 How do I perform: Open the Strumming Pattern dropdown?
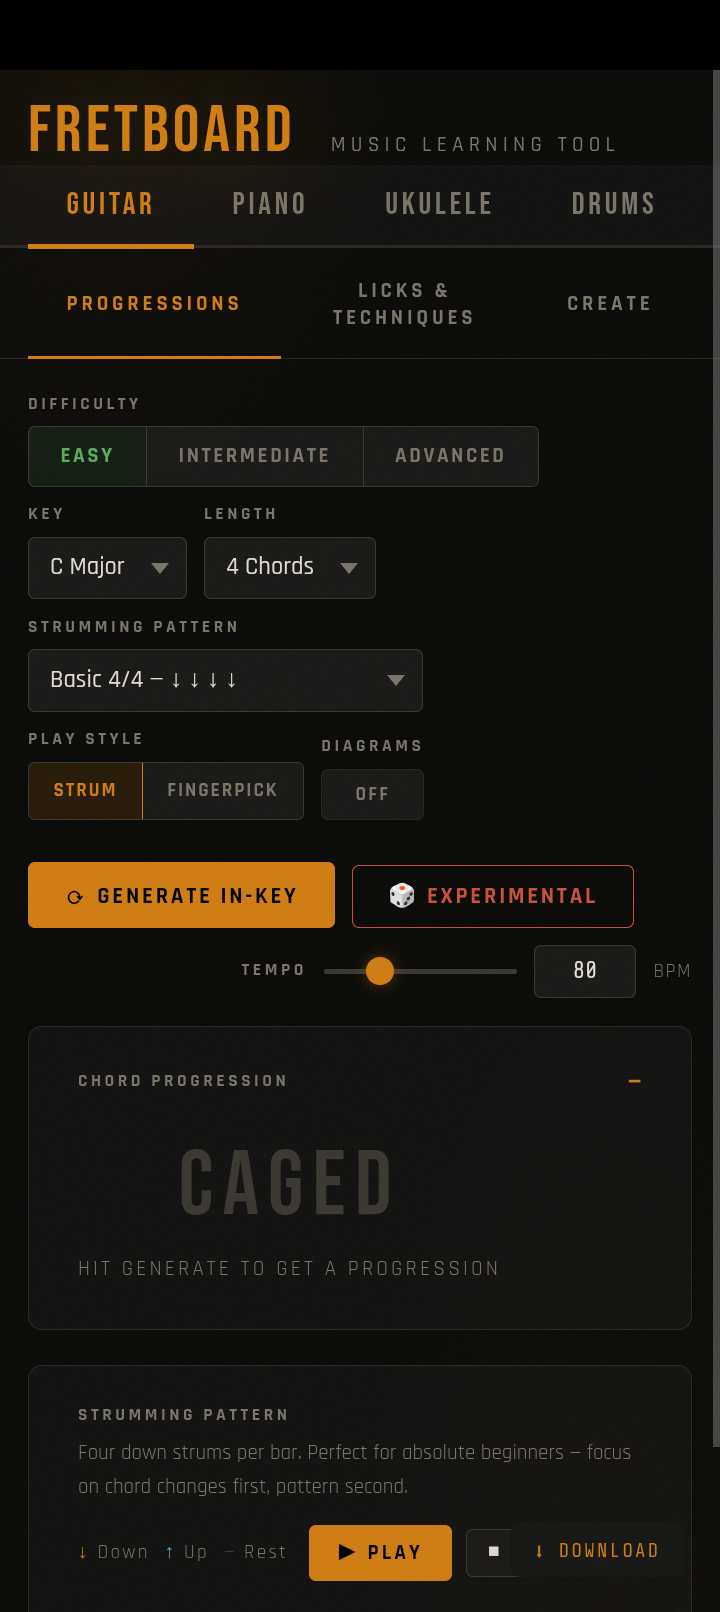pyautogui.click(x=225, y=680)
